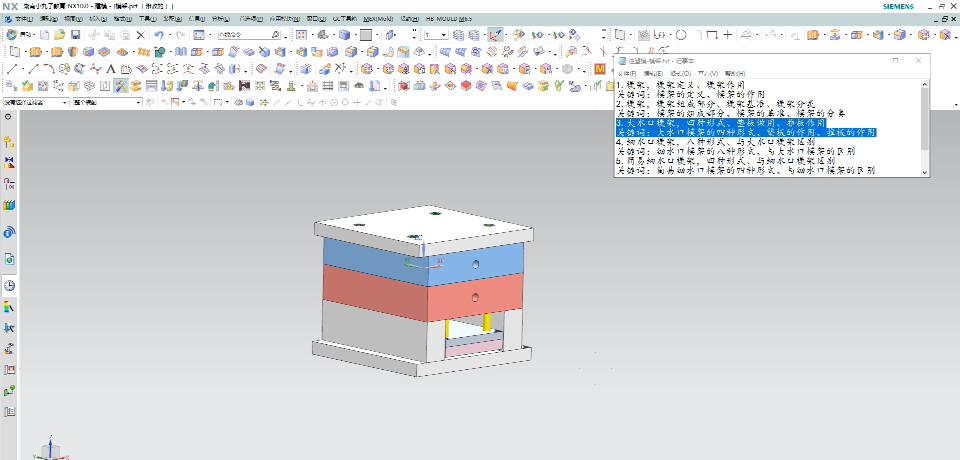Click the grayed Redo arrow icon
The image size is (960, 460).
(181, 35)
